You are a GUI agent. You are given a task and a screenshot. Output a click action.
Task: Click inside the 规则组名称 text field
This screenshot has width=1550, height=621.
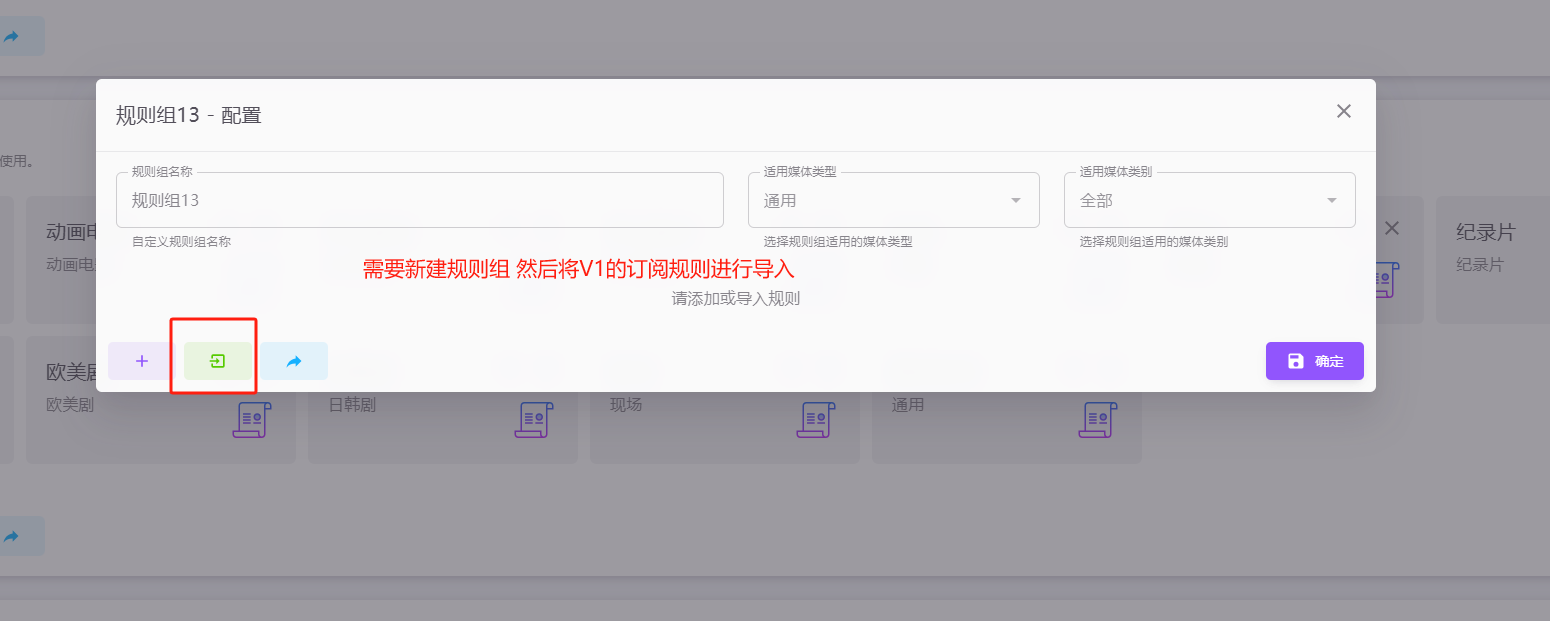pyautogui.click(x=419, y=200)
